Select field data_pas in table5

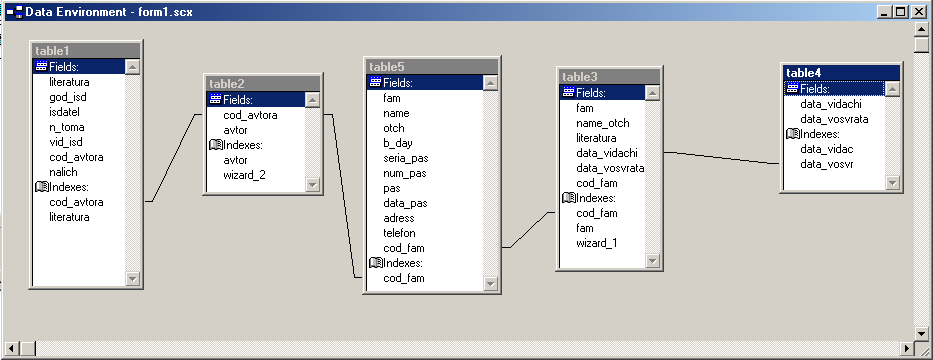click(405, 203)
